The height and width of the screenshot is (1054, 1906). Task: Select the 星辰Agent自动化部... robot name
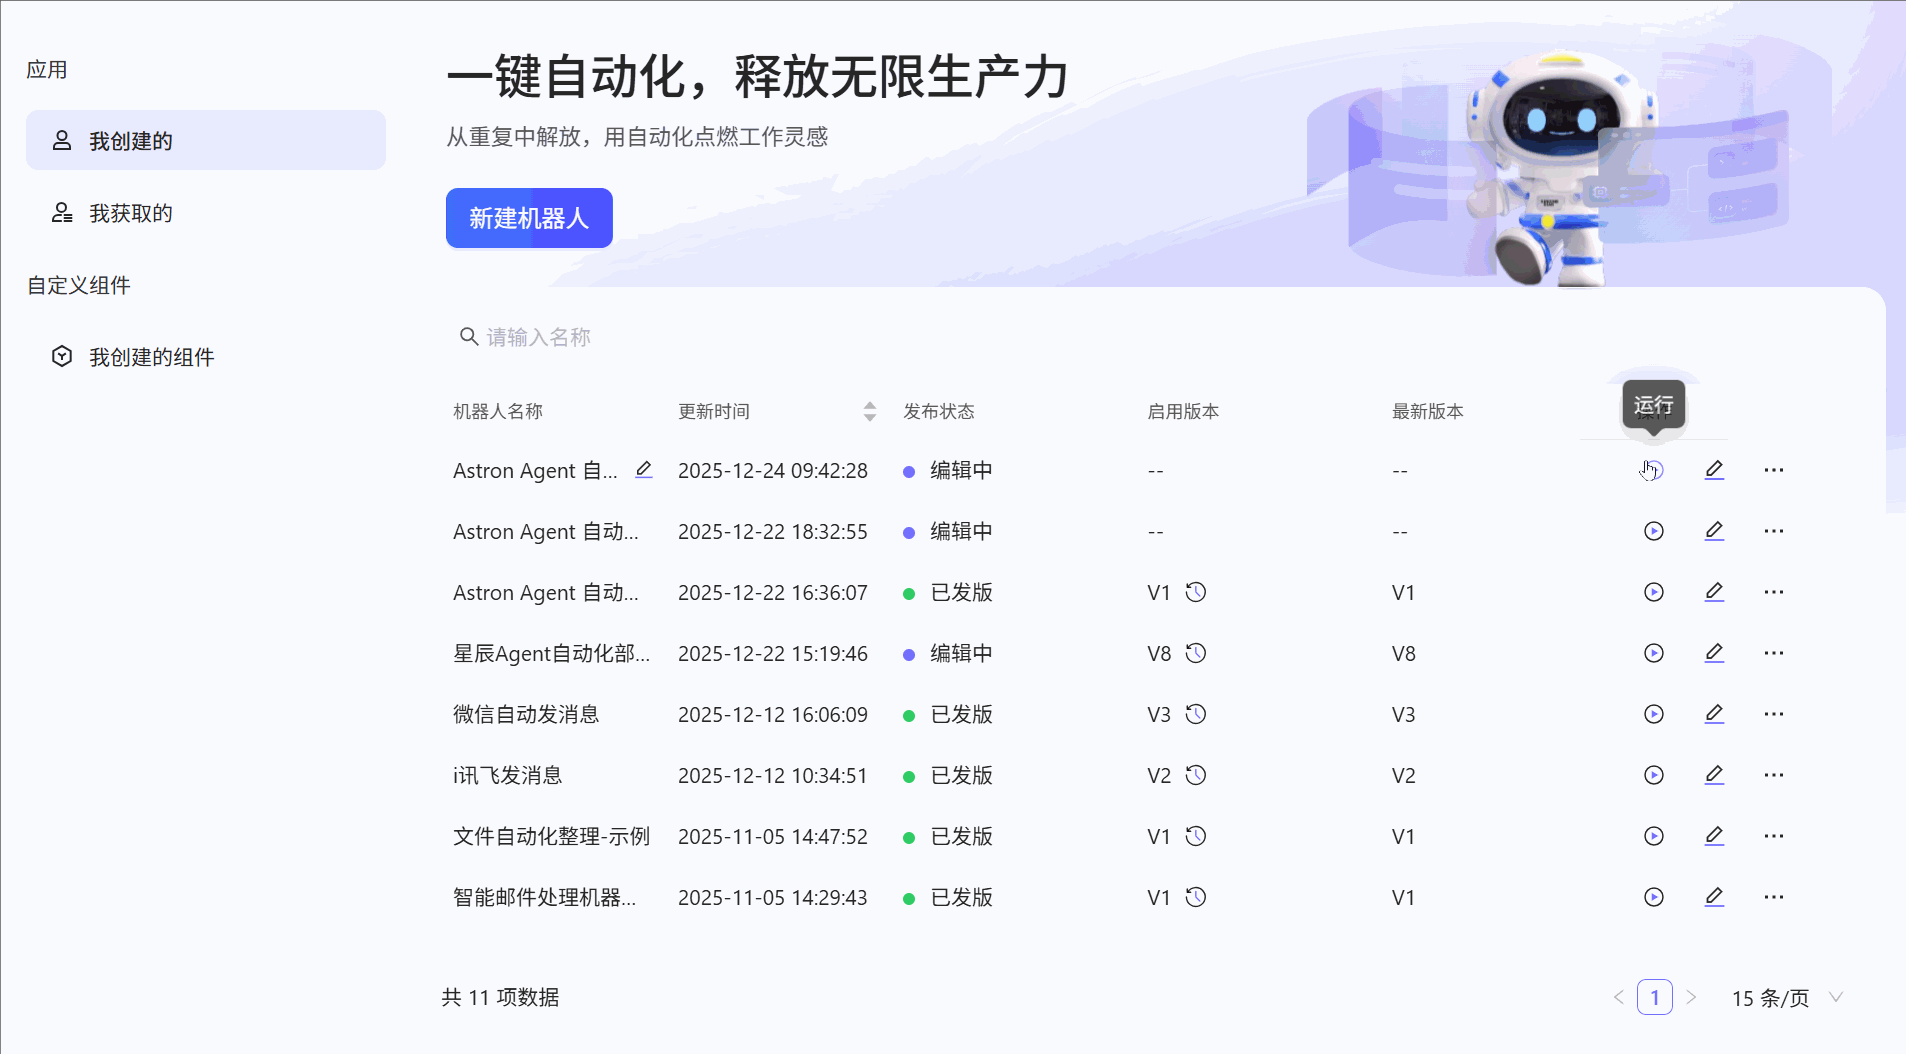point(552,653)
